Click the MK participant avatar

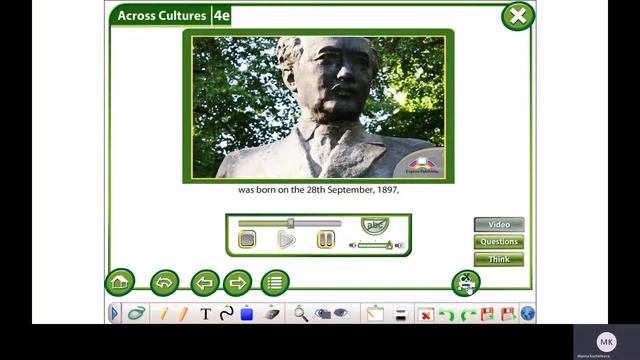(x=606, y=342)
